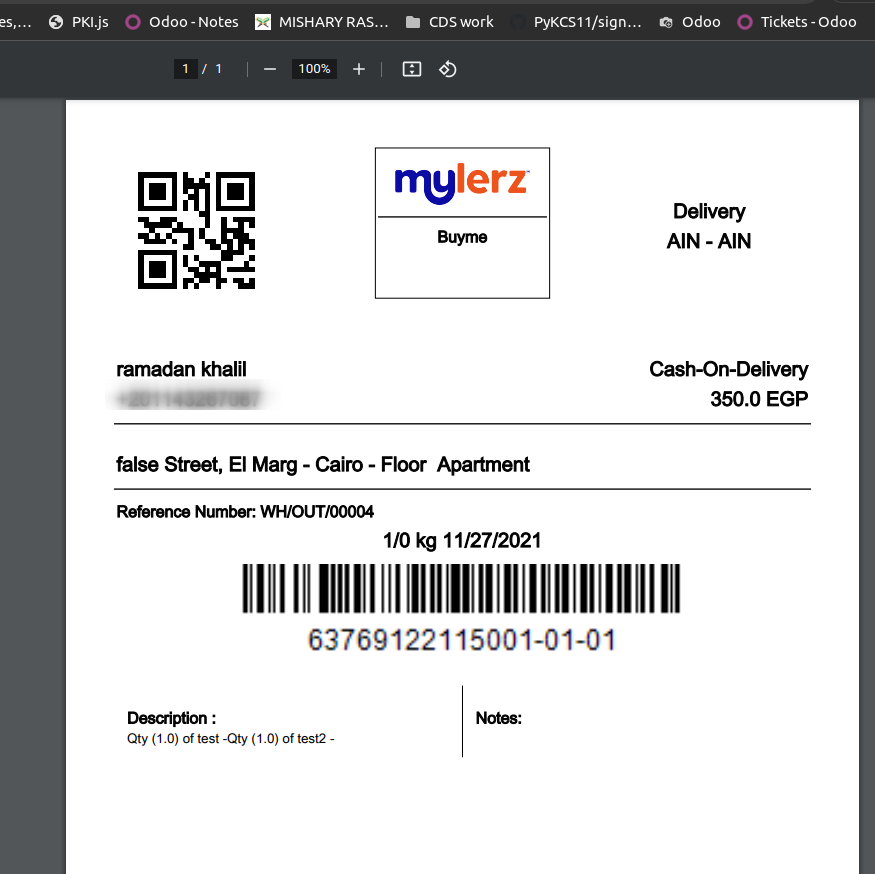The width and height of the screenshot is (875, 874).
Task: Open the PKI.js bookmark
Action: click(79, 22)
